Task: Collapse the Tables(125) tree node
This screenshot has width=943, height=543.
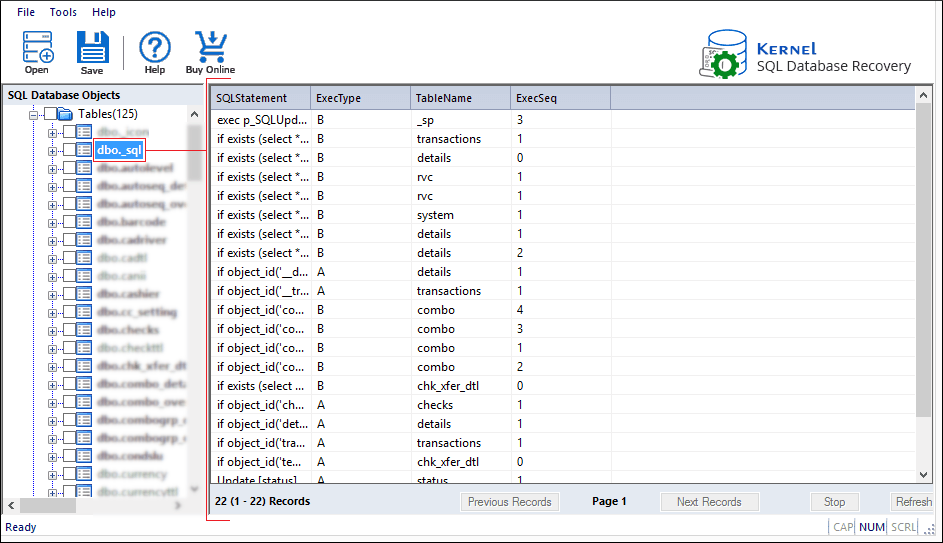Action: pyautogui.click(x=34, y=115)
